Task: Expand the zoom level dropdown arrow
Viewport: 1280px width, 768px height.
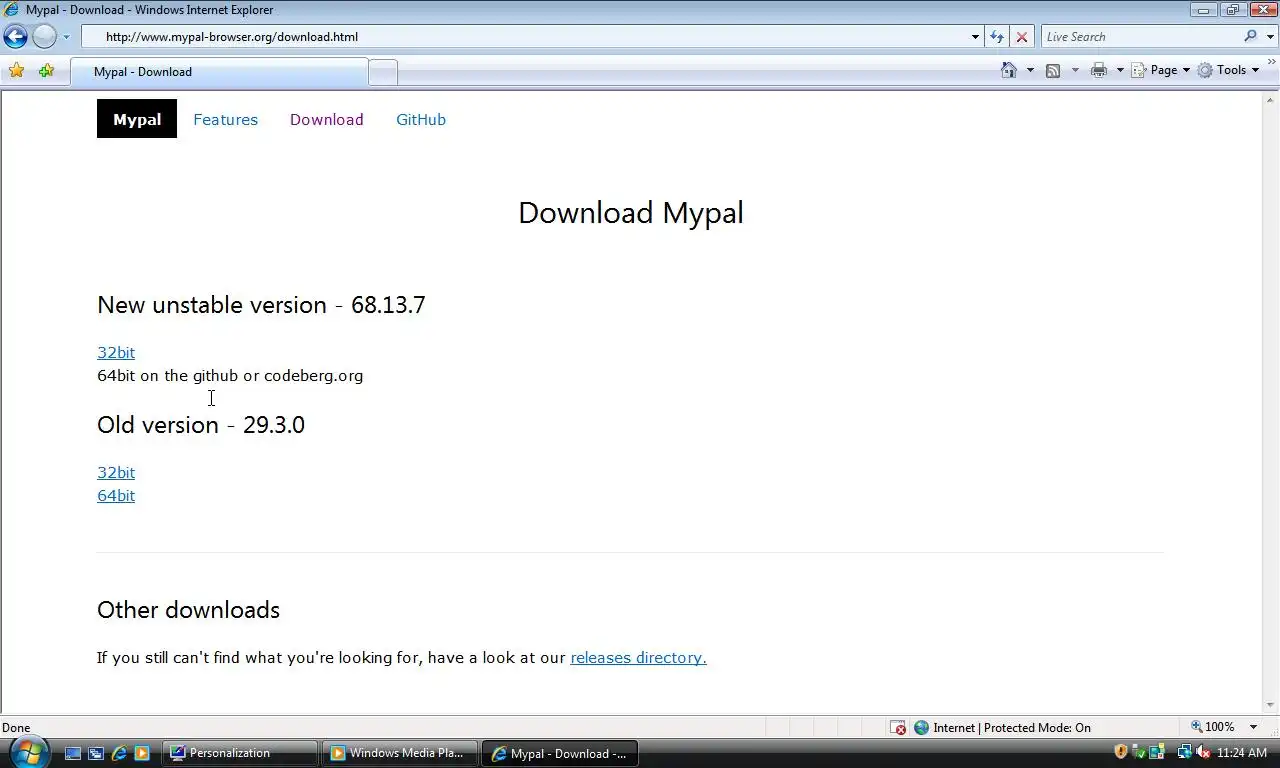Action: (1253, 727)
